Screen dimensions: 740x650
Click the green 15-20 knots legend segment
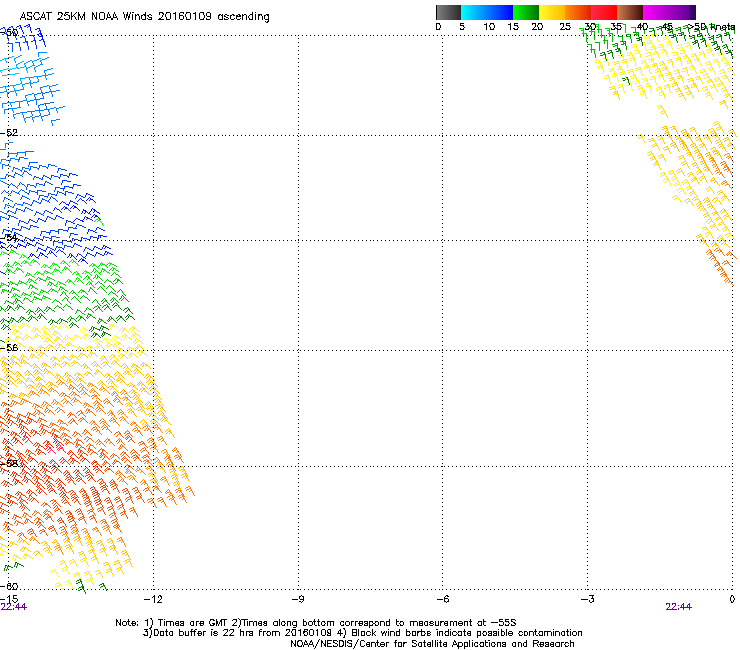pyautogui.click(x=526, y=12)
